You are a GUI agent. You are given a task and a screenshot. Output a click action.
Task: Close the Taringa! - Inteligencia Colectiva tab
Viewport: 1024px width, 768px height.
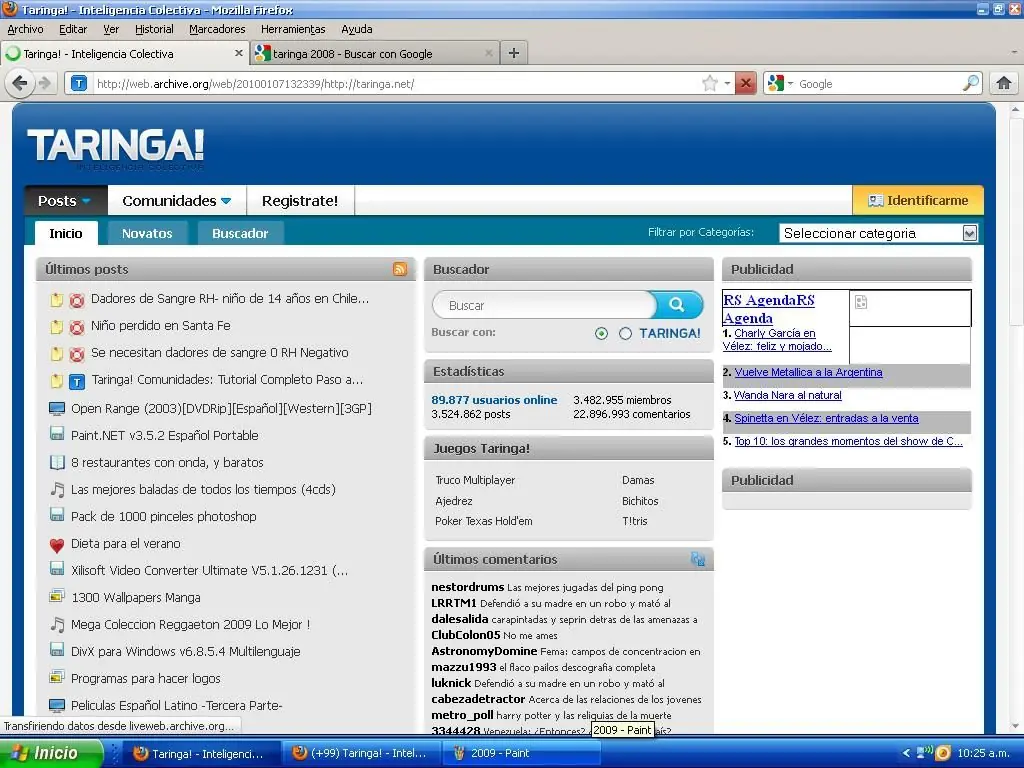[238, 53]
